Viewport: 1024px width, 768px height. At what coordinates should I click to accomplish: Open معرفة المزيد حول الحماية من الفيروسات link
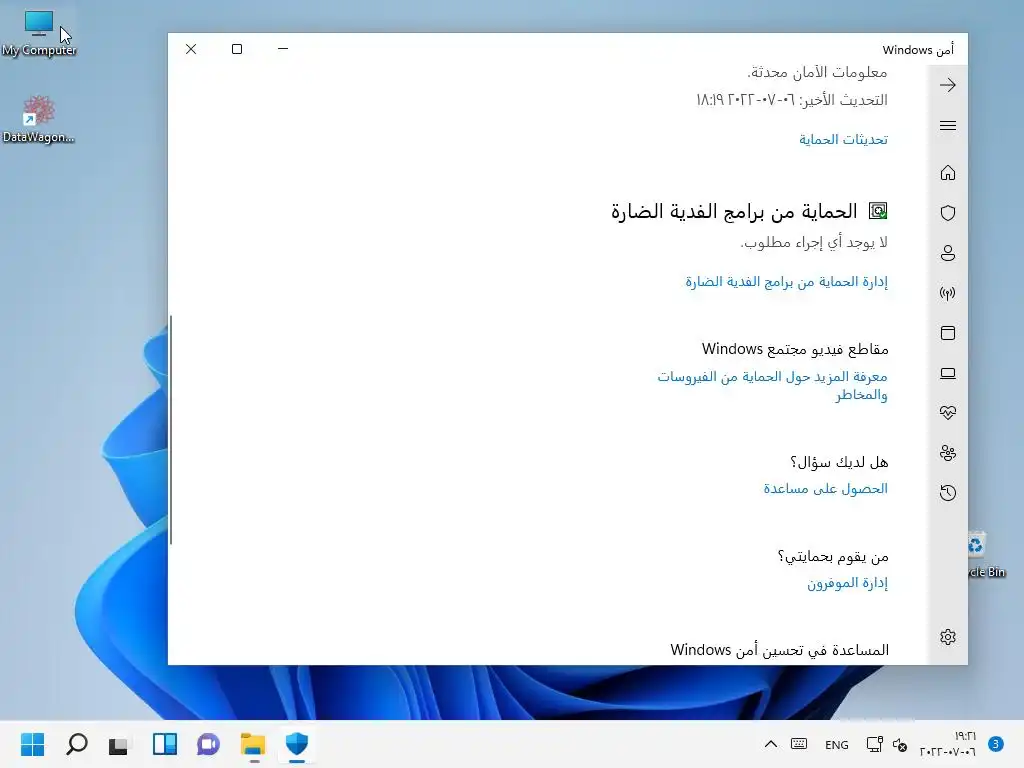[773, 385]
